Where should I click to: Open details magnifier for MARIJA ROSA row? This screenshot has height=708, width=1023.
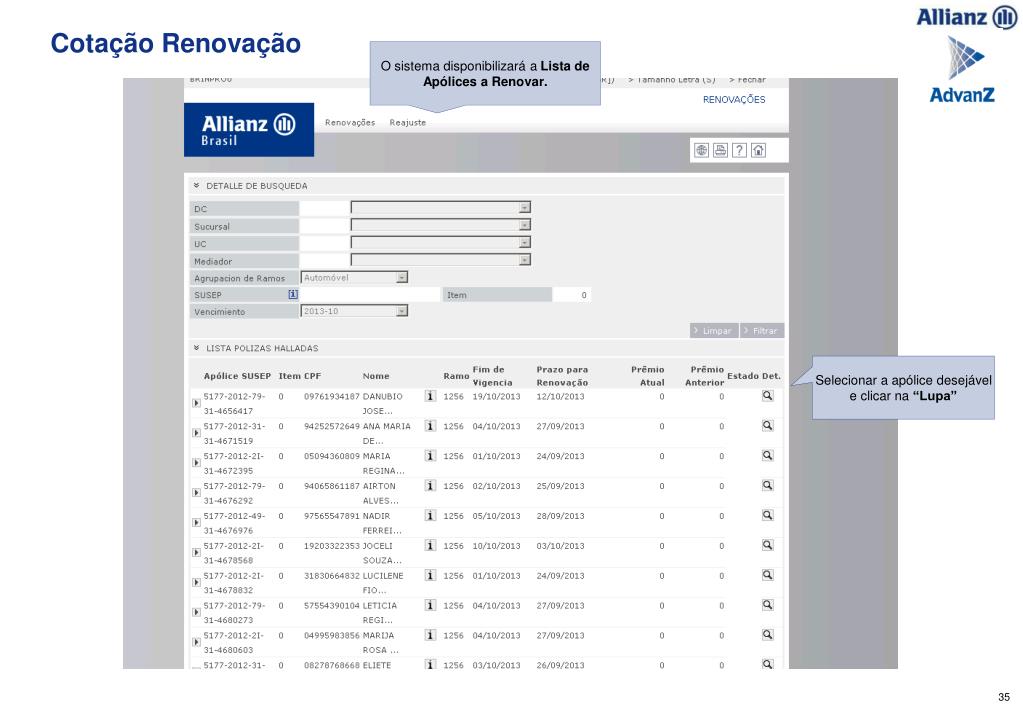click(768, 635)
